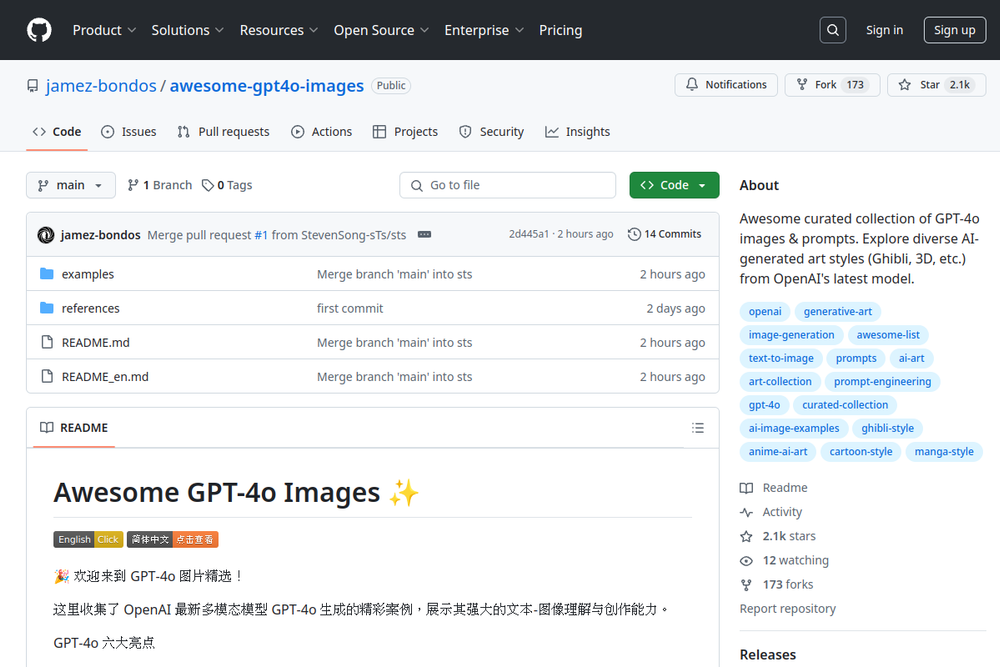Click 'first commit' message in references row
The height and width of the screenshot is (667, 1000).
tap(350, 309)
